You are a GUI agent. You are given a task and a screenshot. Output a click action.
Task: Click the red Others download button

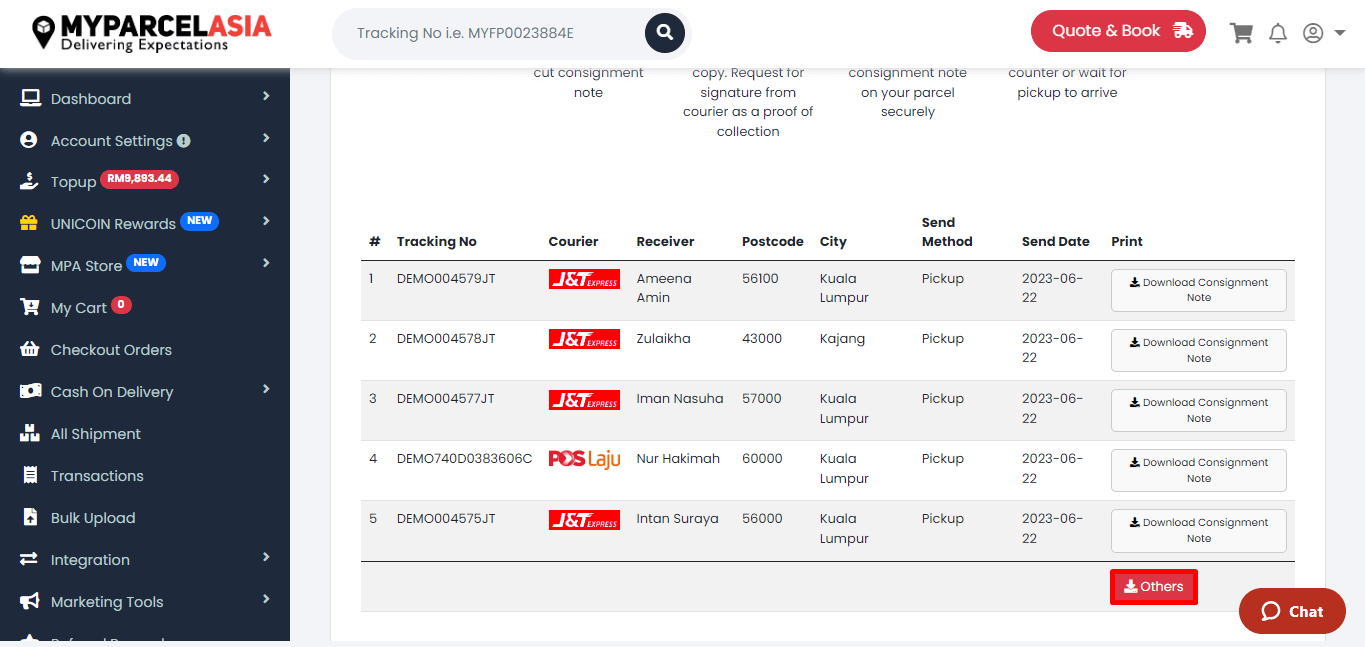pos(1153,587)
